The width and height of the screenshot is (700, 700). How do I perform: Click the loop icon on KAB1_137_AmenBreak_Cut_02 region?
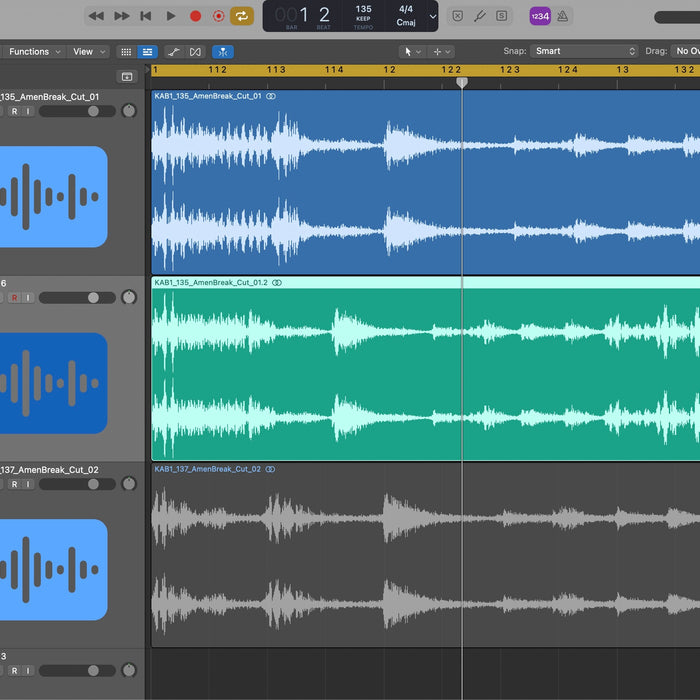tap(270, 469)
